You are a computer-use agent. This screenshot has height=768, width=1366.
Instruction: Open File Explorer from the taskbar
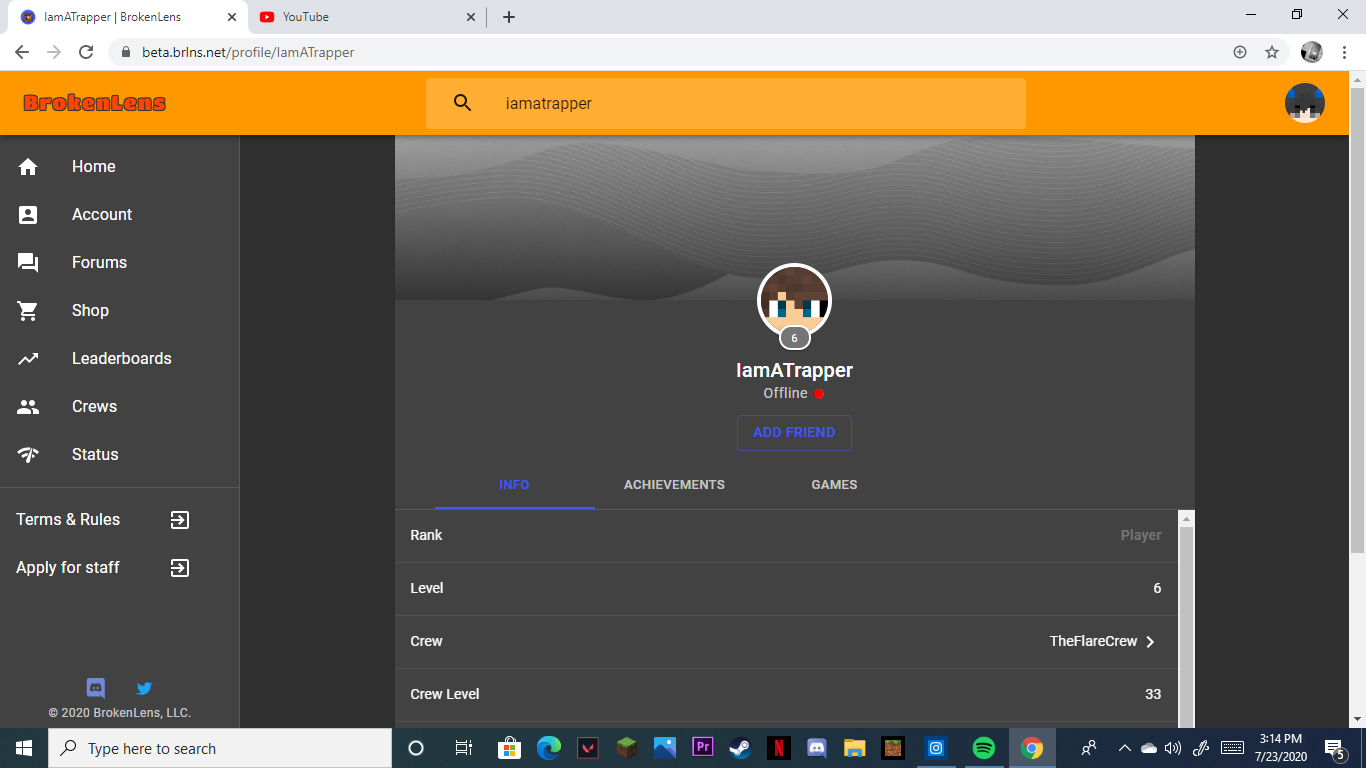pyautogui.click(x=854, y=748)
